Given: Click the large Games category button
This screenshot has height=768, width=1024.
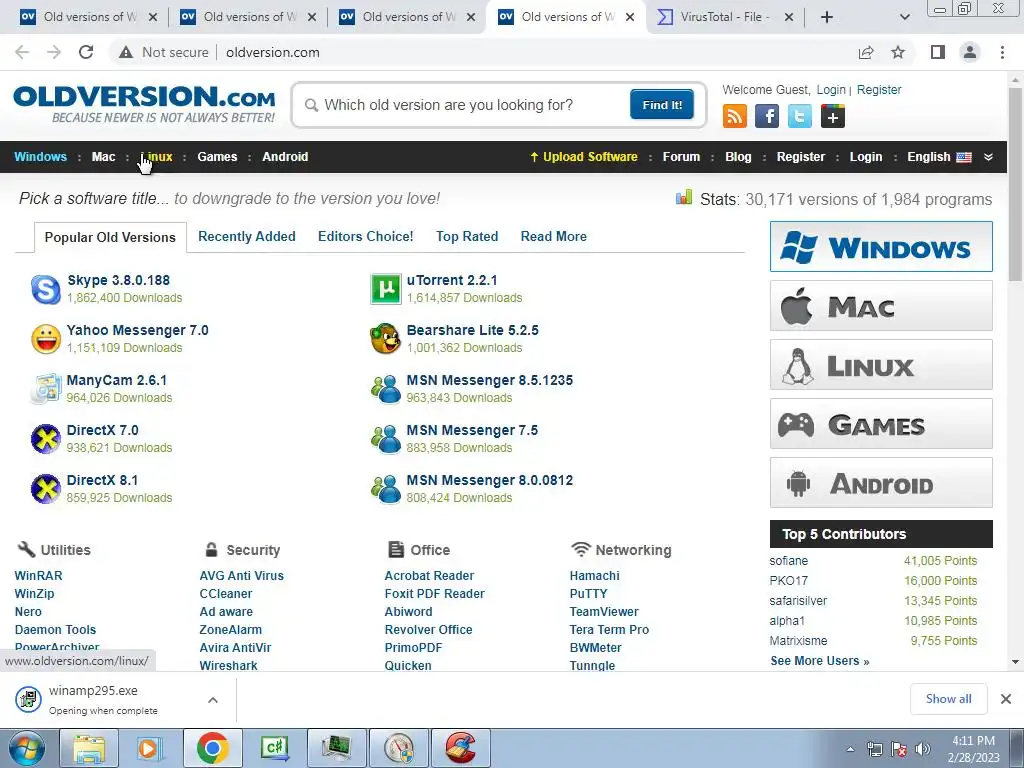Looking at the screenshot, I should click(881, 424).
